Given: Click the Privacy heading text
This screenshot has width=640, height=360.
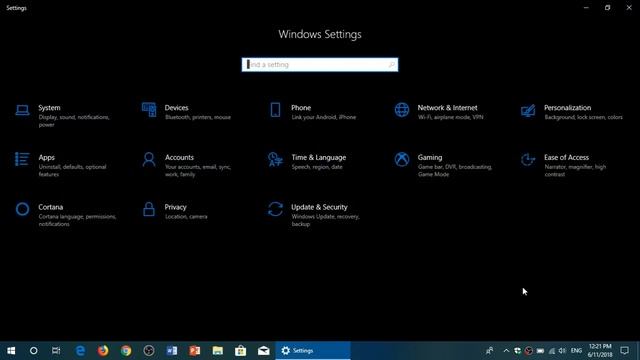Looking at the screenshot, I should coord(176,207).
